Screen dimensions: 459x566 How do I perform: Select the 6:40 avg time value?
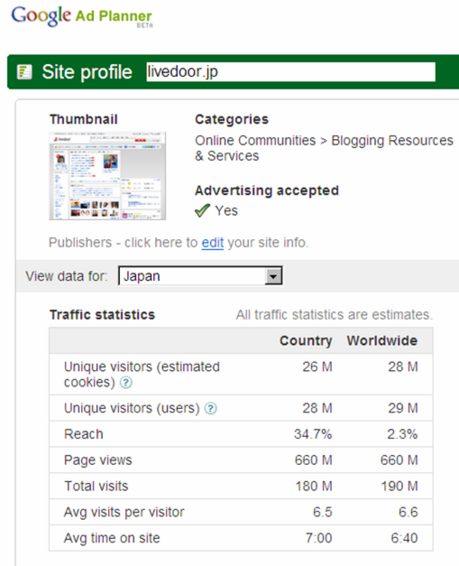coord(404,538)
